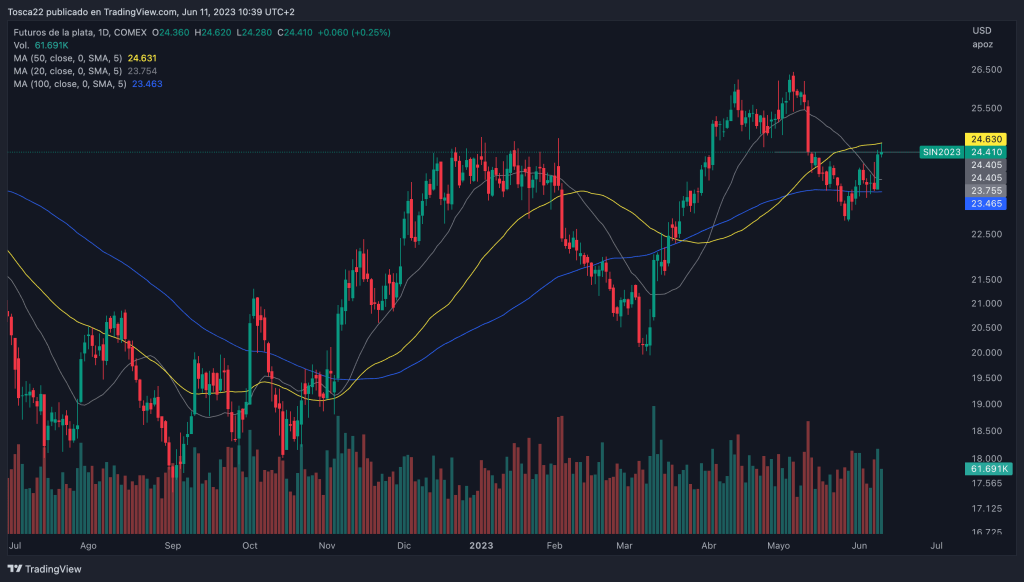Click the apoz label under USD

pyautogui.click(x=979, y=45)
